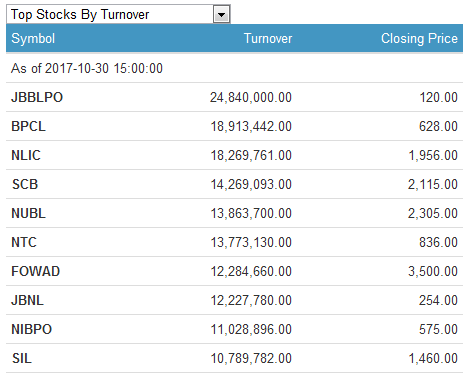Select the SIL stock symbol
This screenshot has width=469, height=377.
[x=22, y=358]
